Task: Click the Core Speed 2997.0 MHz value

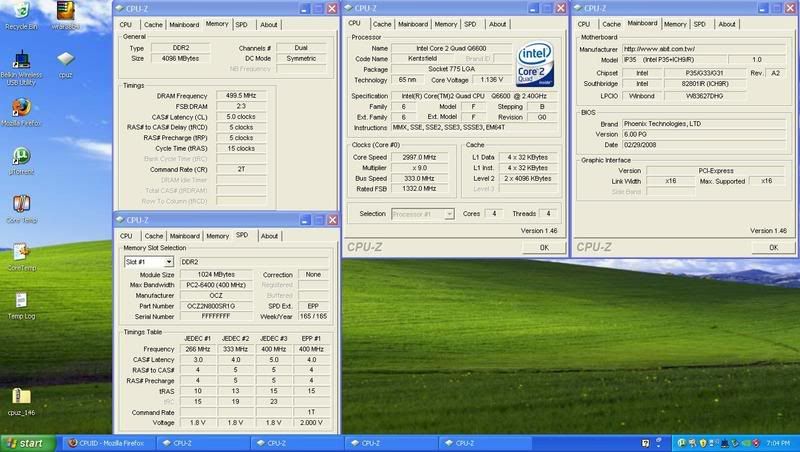Action: click(x=419, y=157)
